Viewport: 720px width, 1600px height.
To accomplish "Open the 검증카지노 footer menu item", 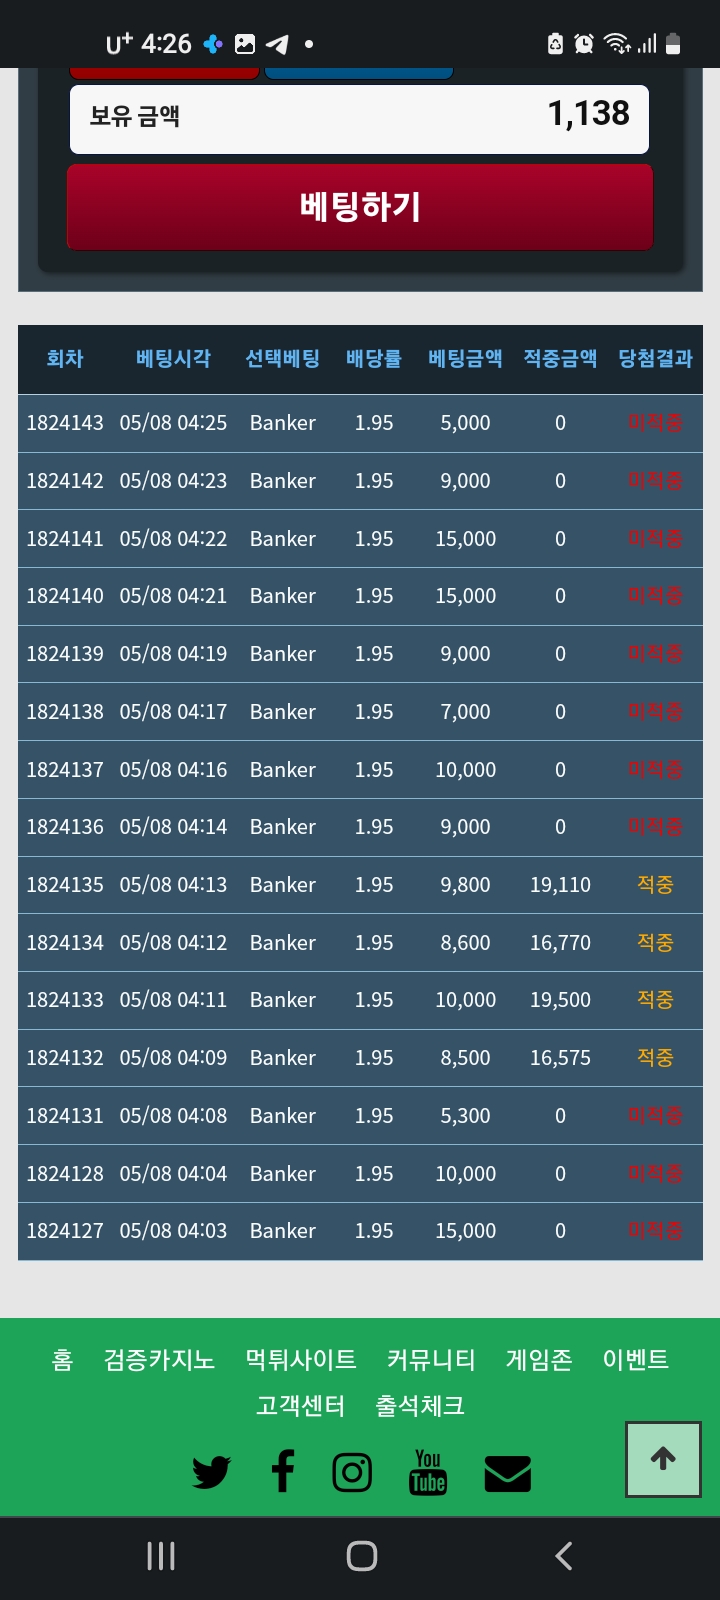I will pyautogui.click(x=160, y=1359).
